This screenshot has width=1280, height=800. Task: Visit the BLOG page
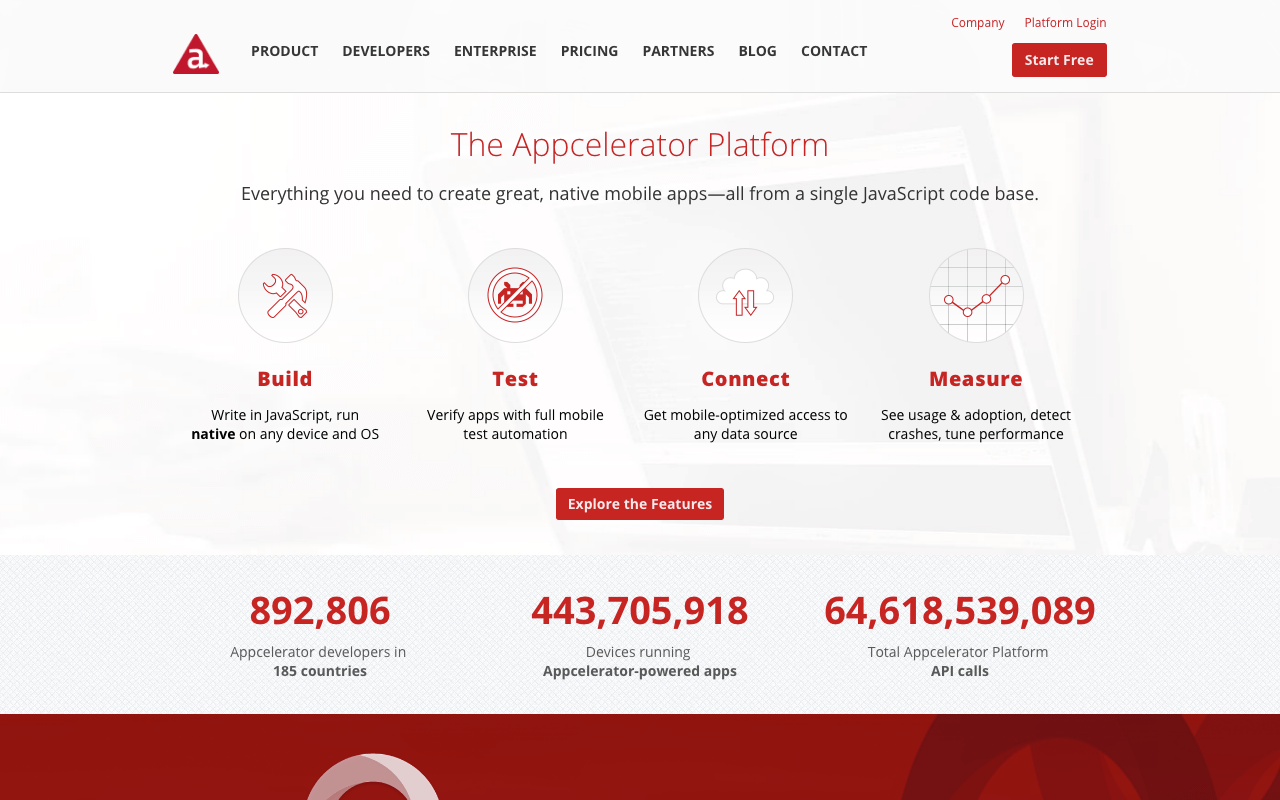tap(757, 51)
